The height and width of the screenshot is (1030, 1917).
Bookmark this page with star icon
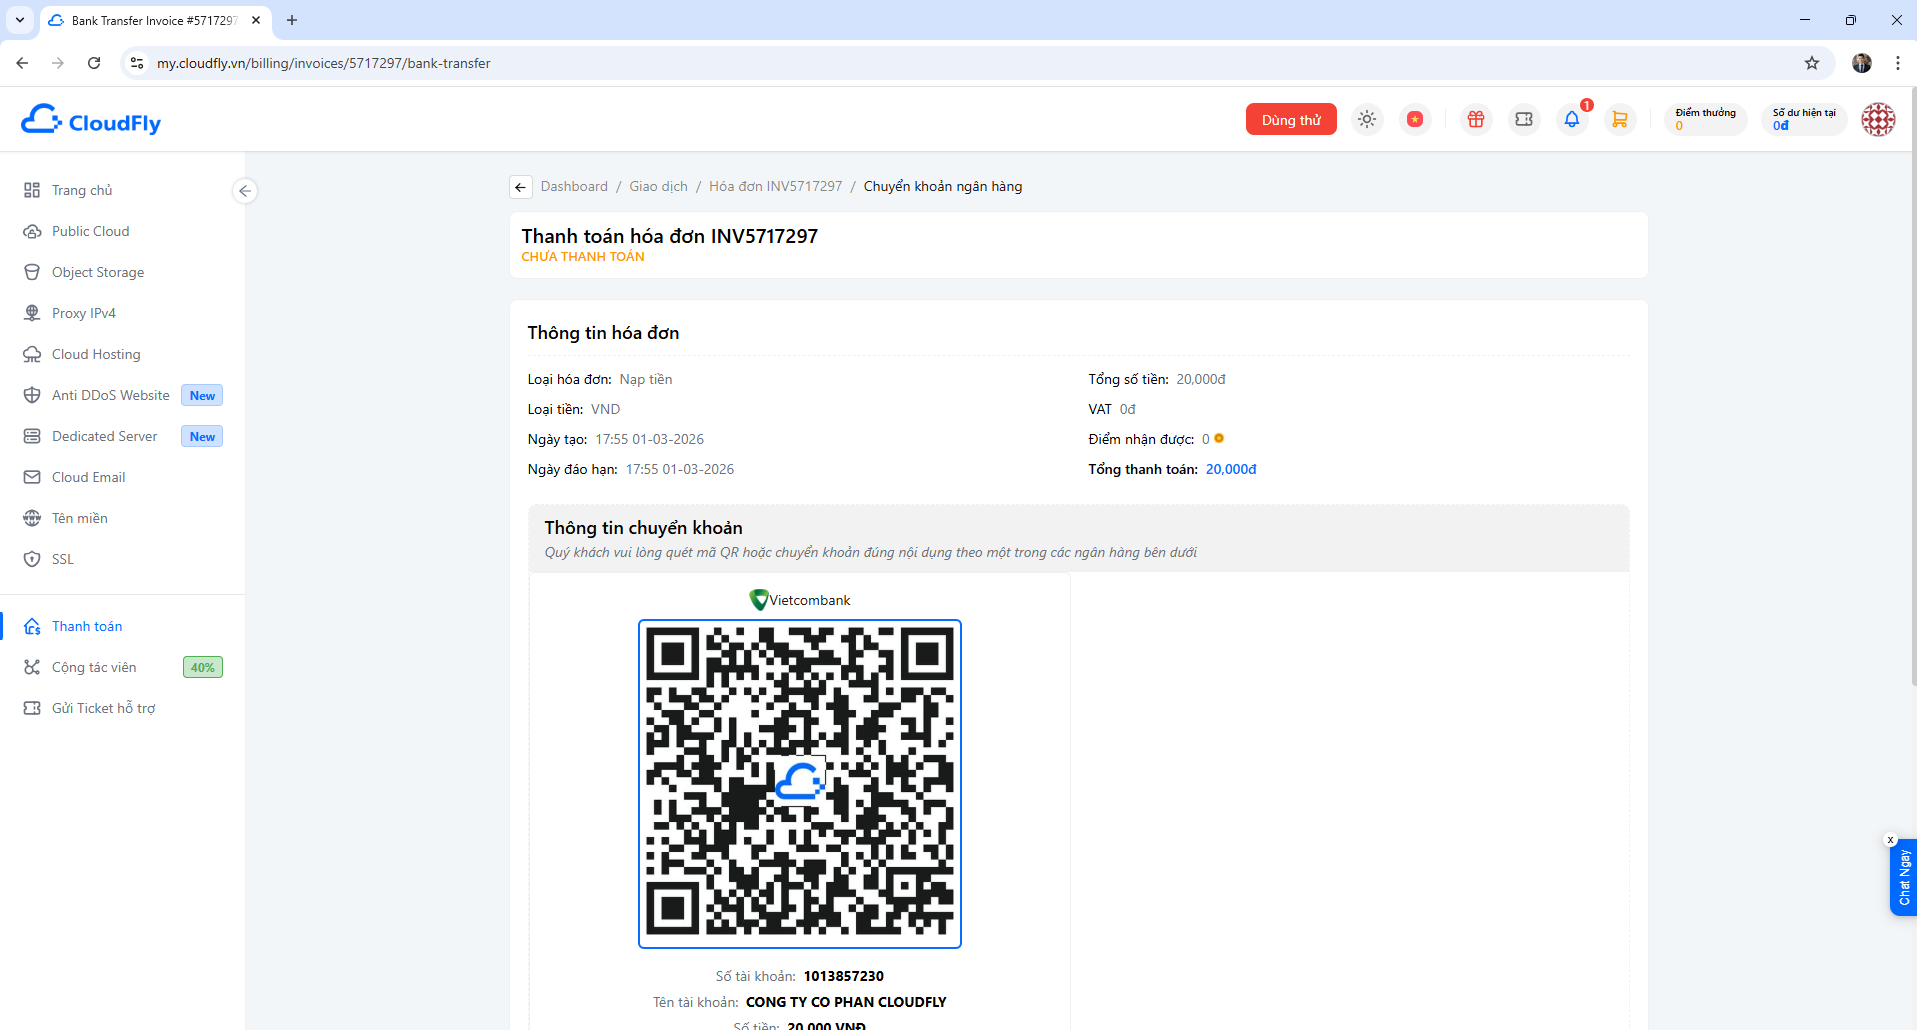click(x=1812, y=63)
